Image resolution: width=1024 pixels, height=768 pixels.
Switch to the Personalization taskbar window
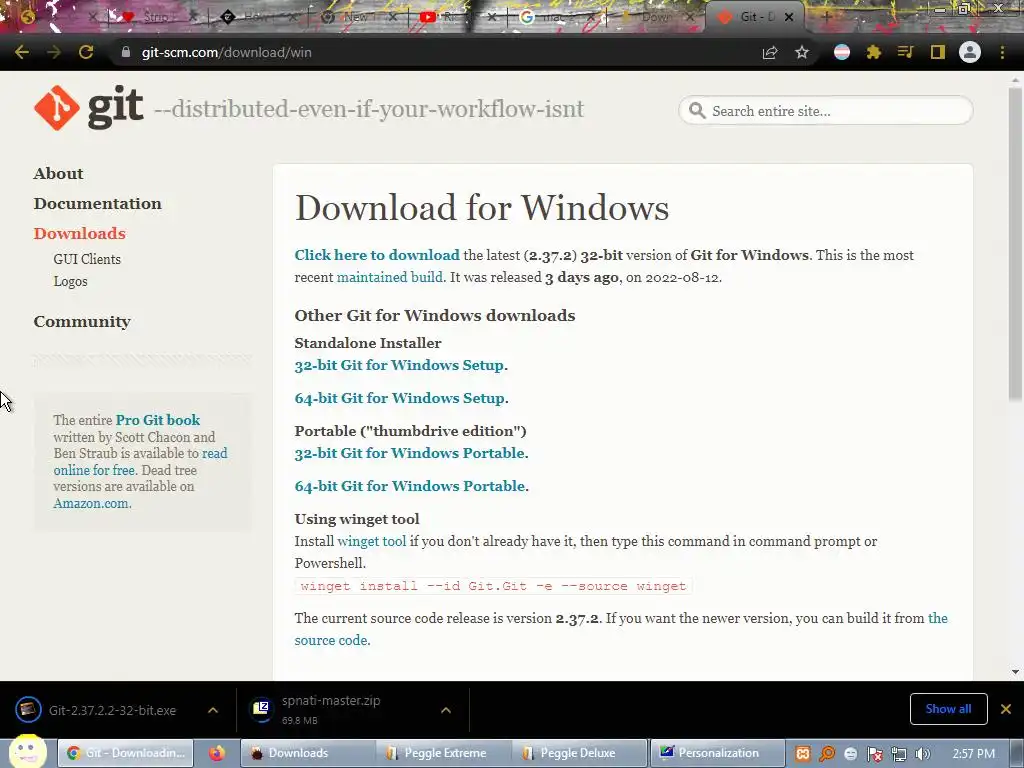717,753
